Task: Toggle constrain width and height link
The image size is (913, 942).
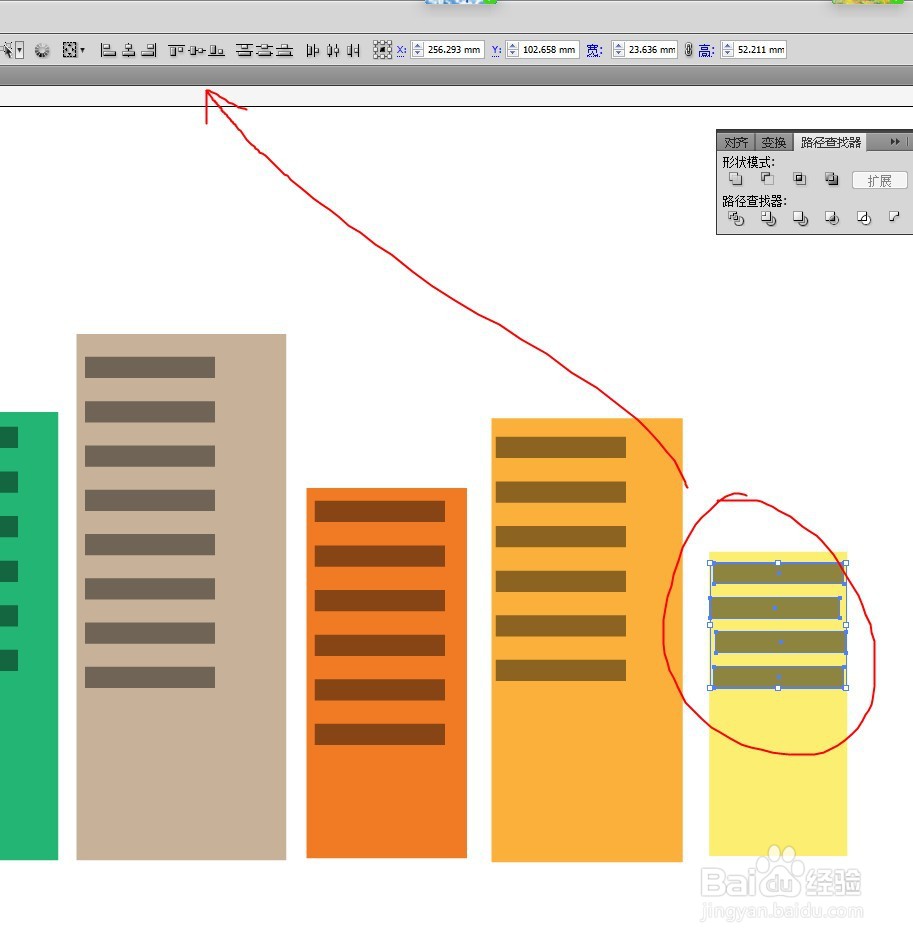Action: (x=688, y=50)
